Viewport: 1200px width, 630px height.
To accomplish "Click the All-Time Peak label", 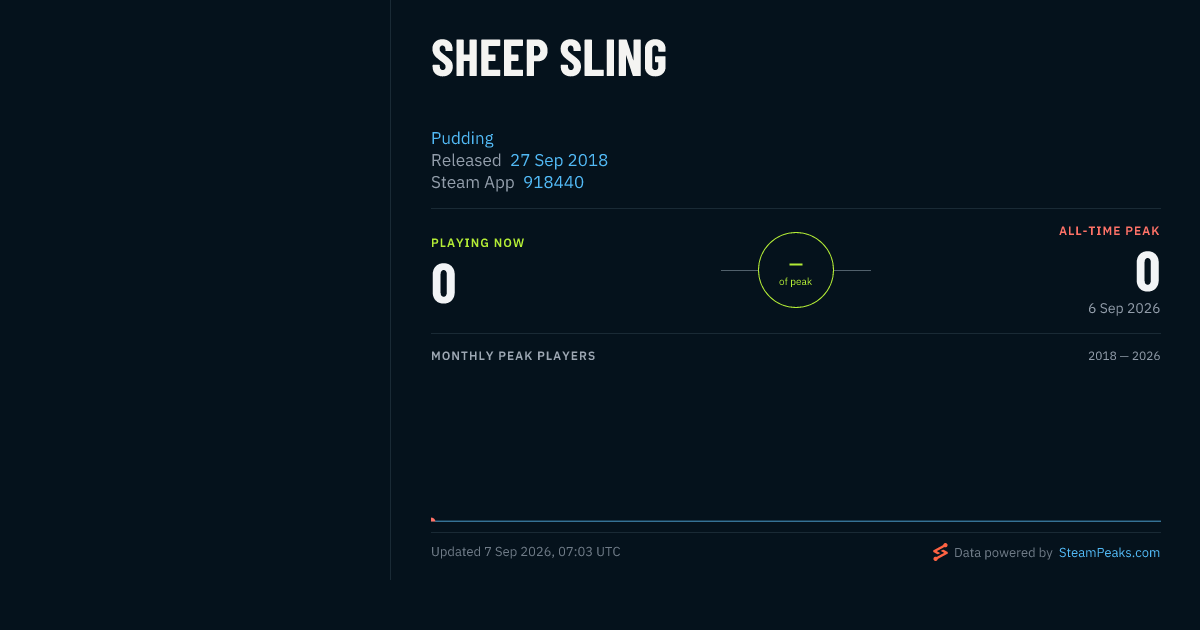I will [1109, 231].
